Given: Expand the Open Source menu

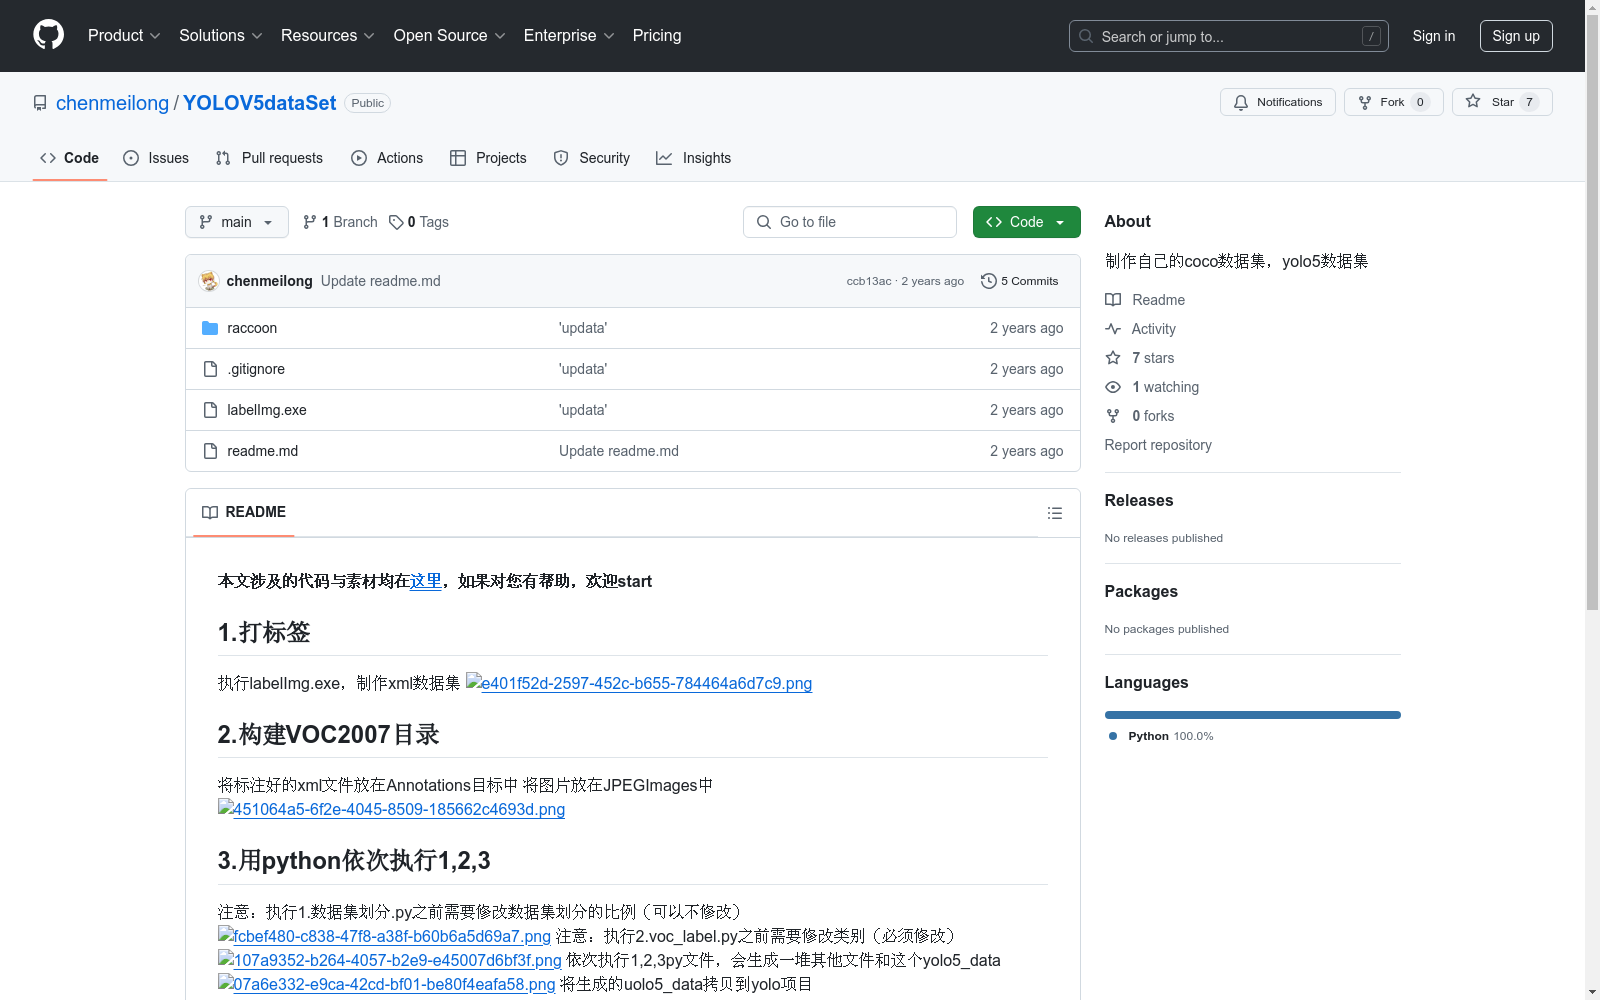Looking at the screenshot, I should 450,35.
